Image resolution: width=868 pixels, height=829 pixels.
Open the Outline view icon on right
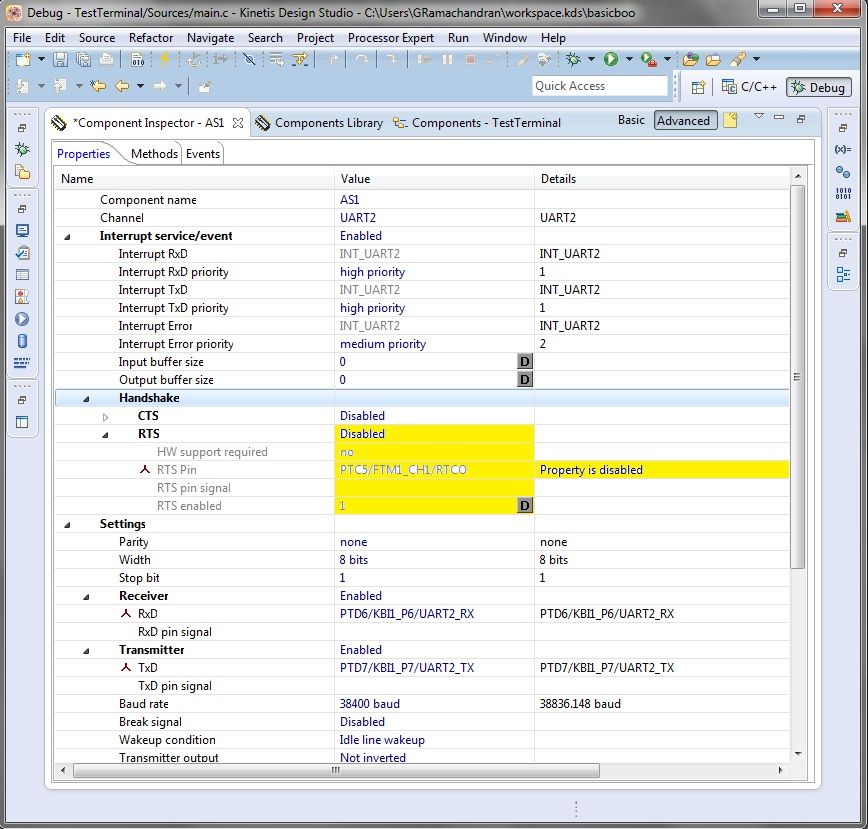coord(843,274)
